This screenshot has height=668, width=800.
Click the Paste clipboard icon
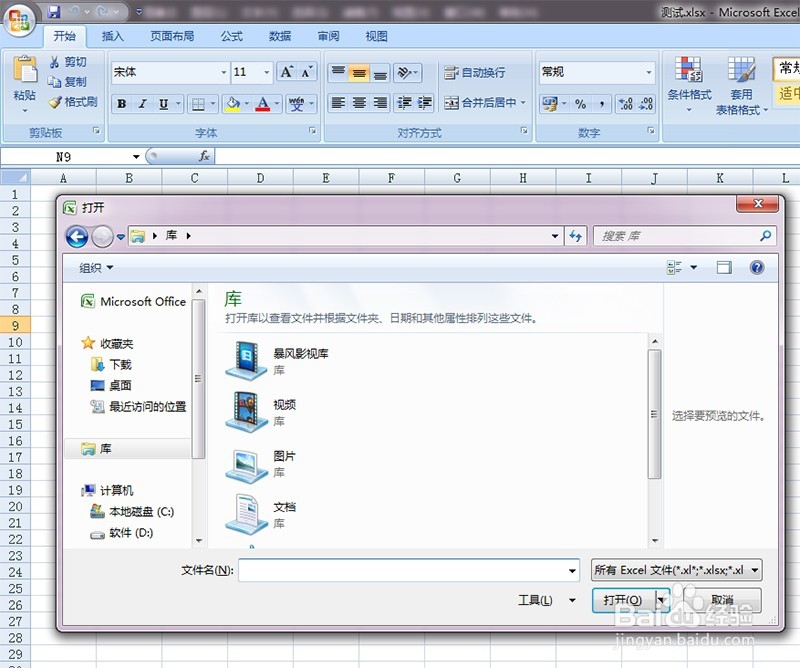24,69
